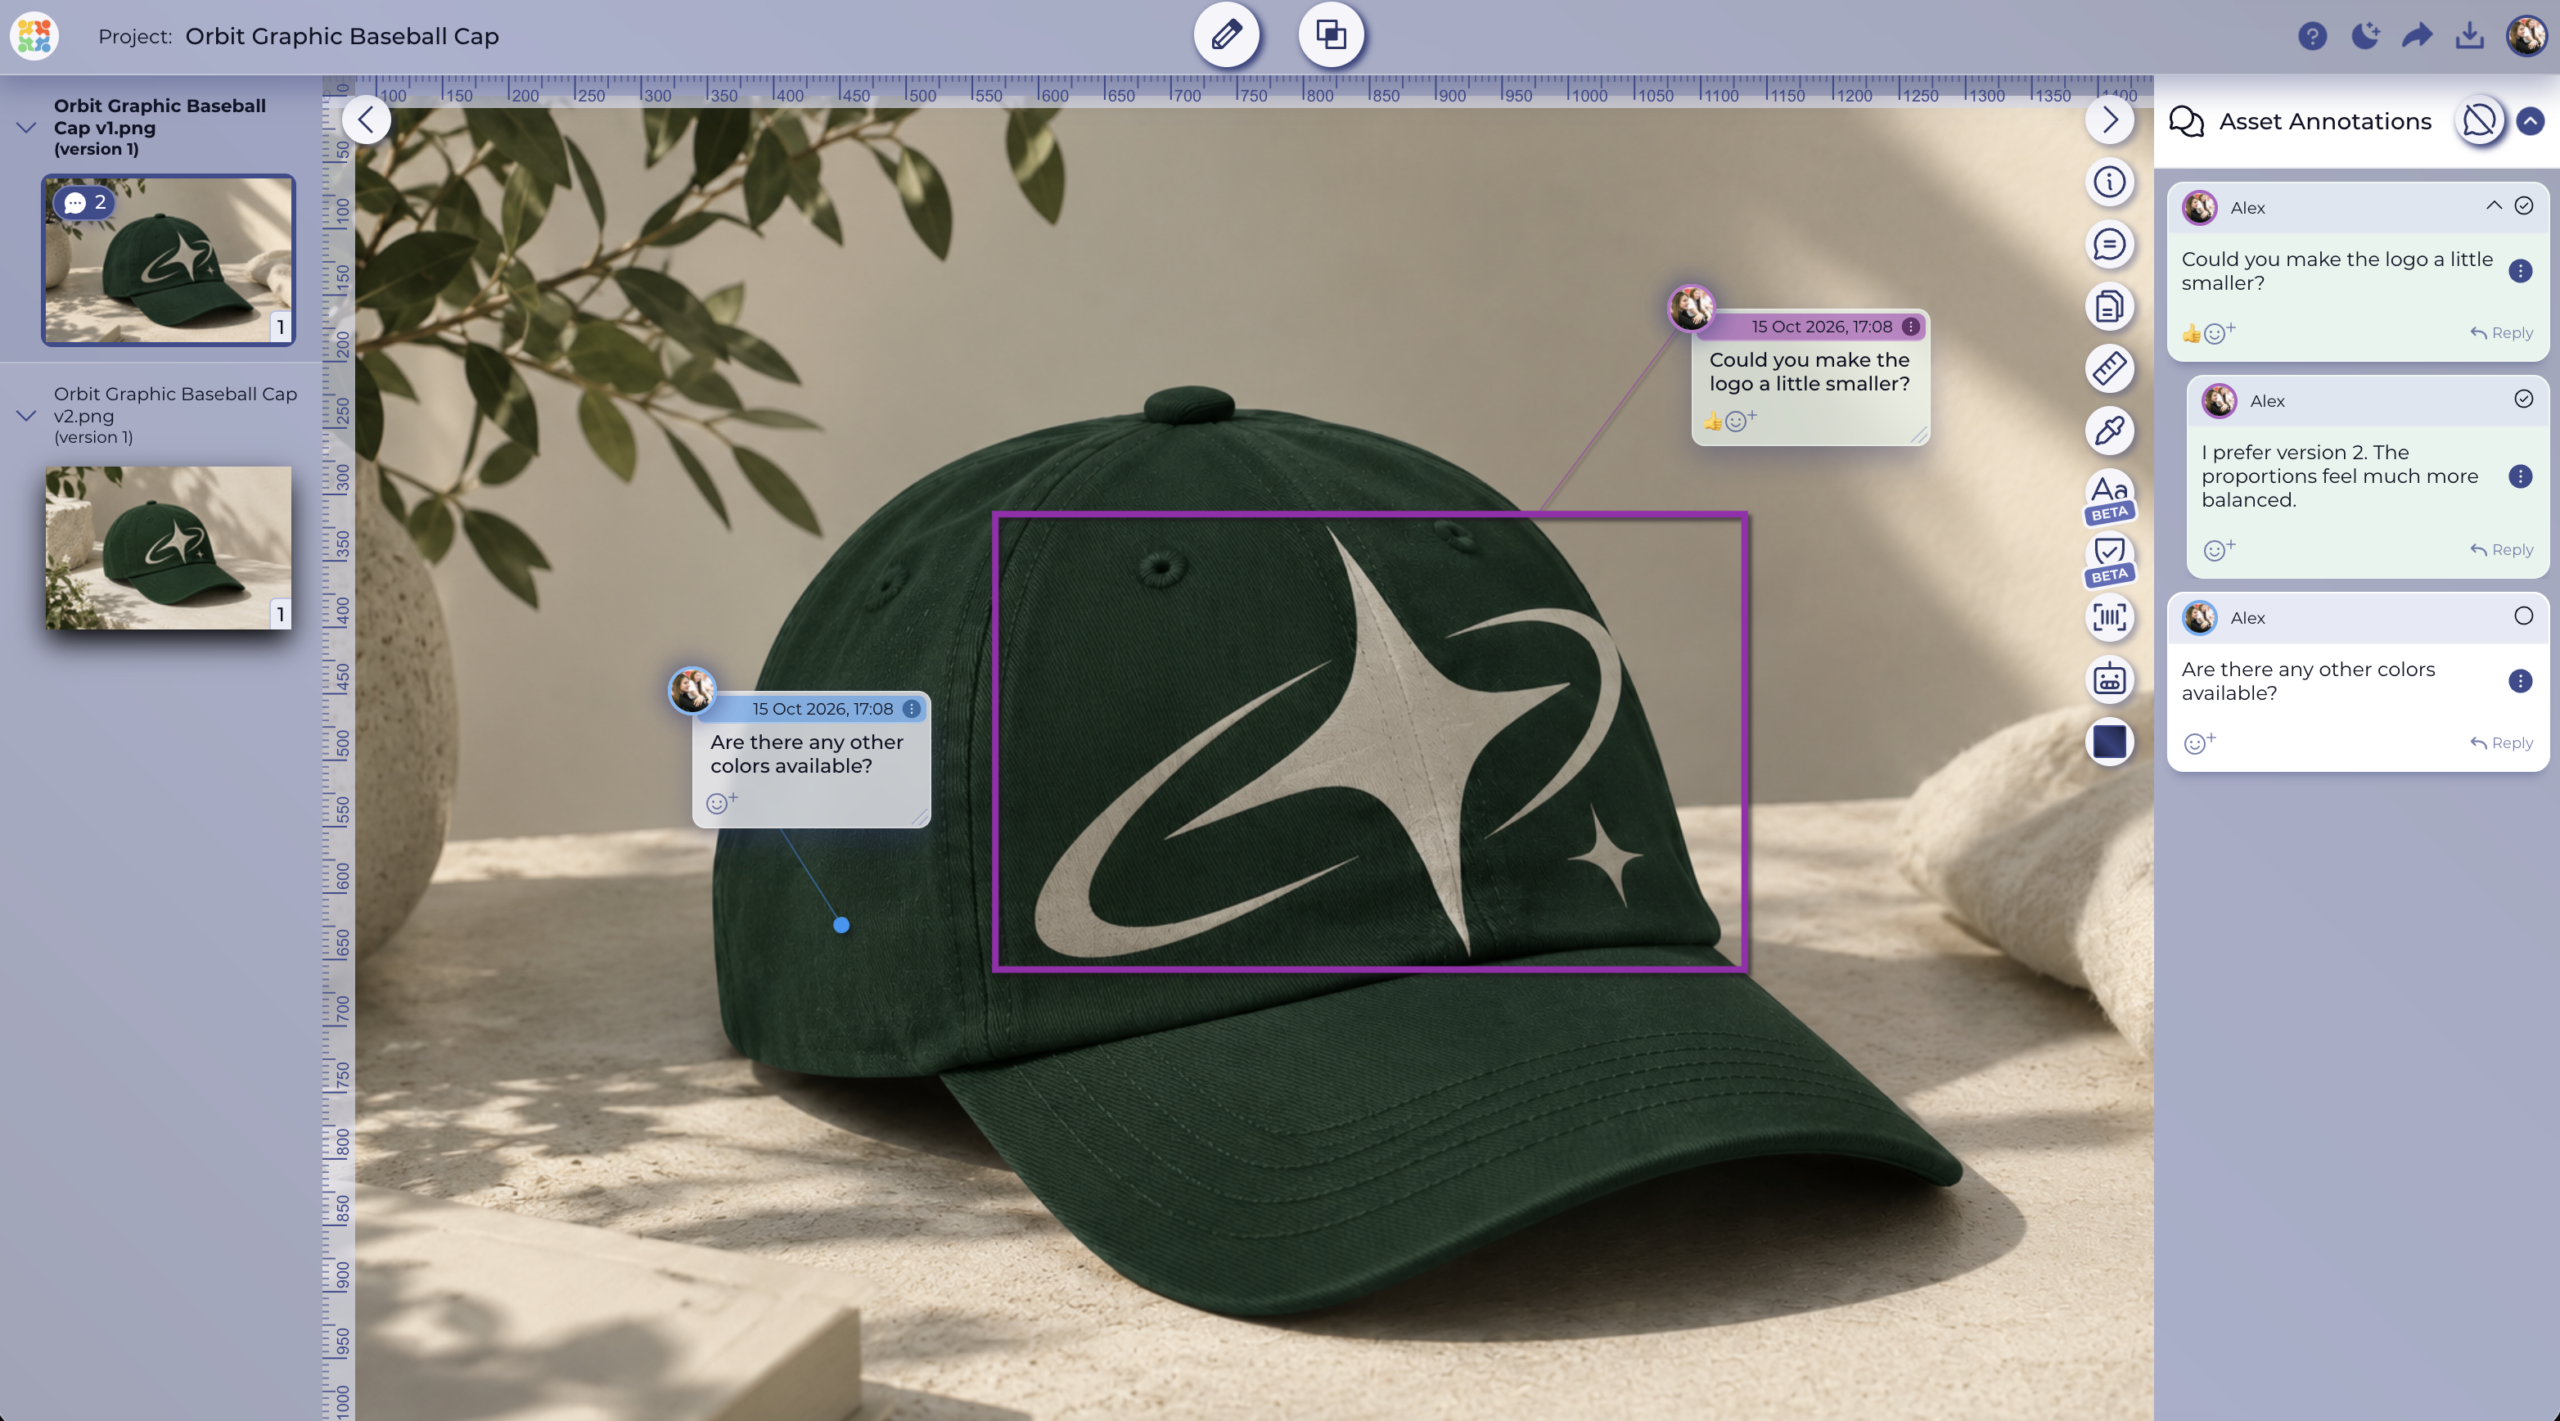Click canvas annotation 'Could you make the logo a little smaller?'
This screenshot has height=1421, width=2560.
1809,371
